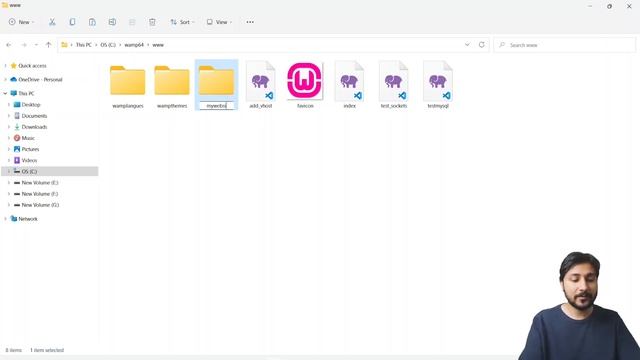
Task: Click the Copy icon in toolbar
Action: [72, 22]
